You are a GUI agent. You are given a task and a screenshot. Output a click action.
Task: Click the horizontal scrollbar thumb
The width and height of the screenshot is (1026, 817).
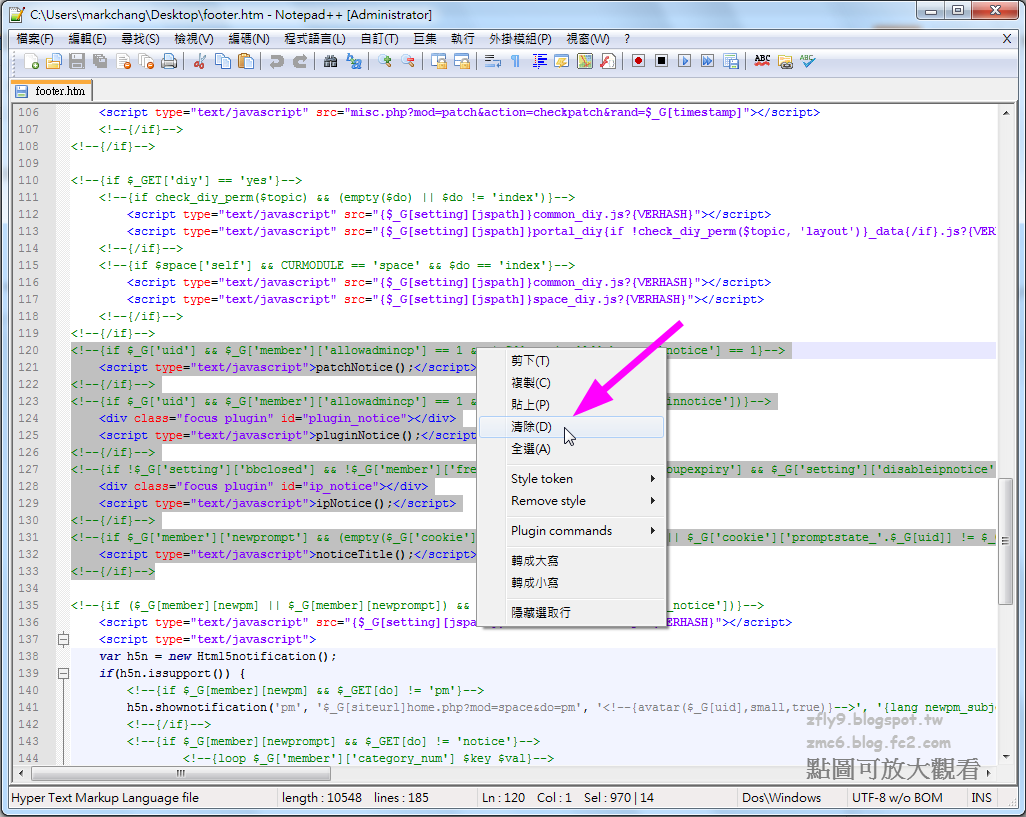click(x=181, y=773)
